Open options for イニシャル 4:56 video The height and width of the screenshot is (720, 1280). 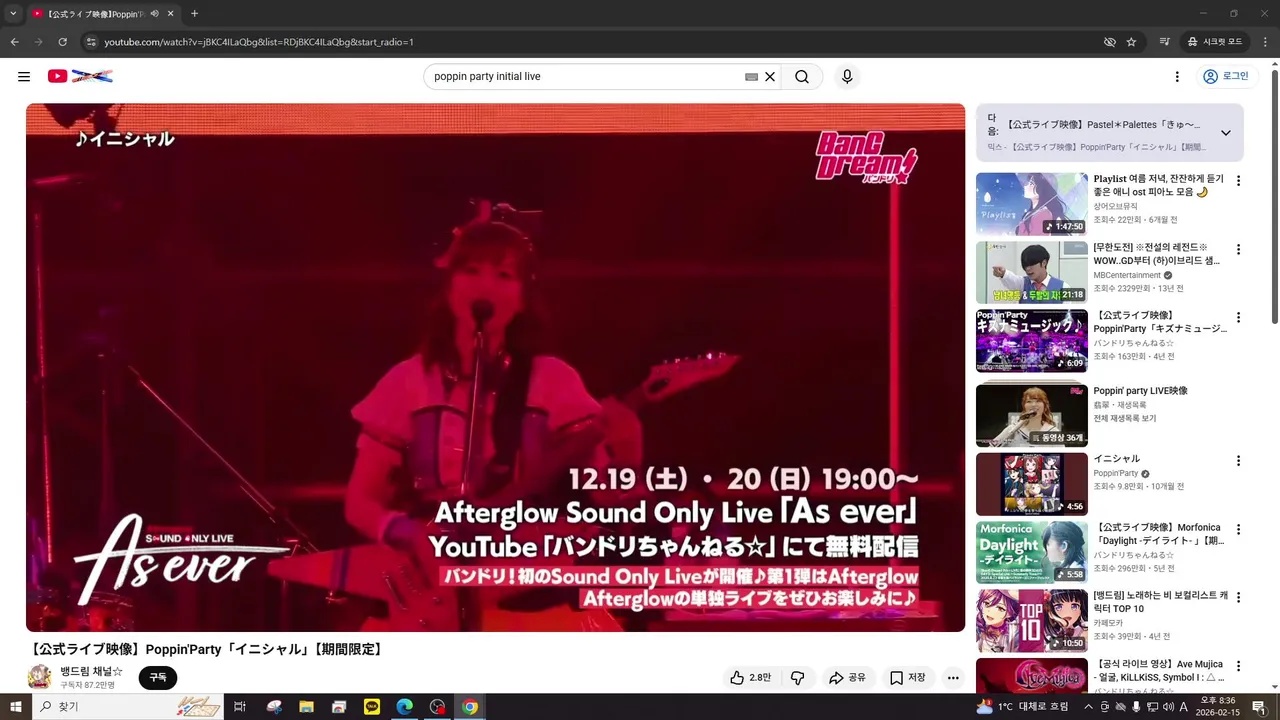click(1238, 461)
